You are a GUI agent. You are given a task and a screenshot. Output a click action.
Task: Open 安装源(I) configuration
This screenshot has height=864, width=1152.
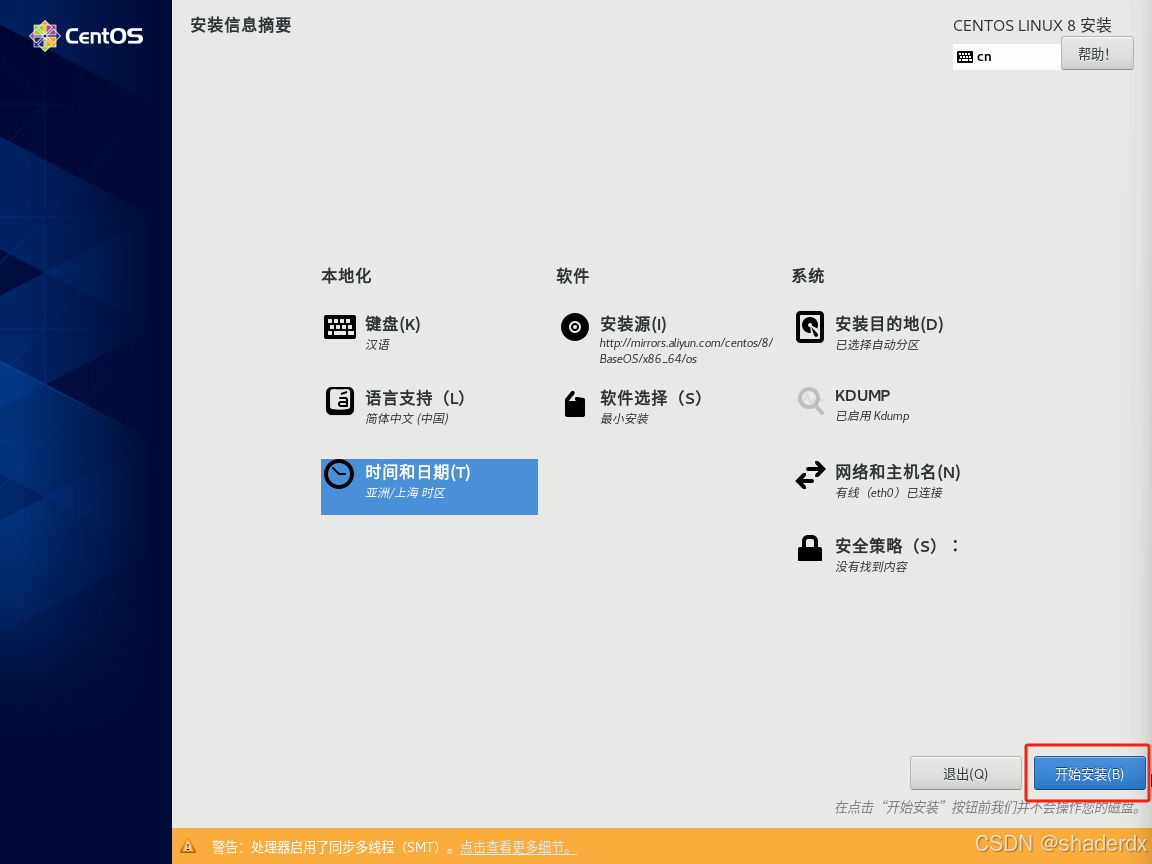pyautogui.click(x=666, y=339)
